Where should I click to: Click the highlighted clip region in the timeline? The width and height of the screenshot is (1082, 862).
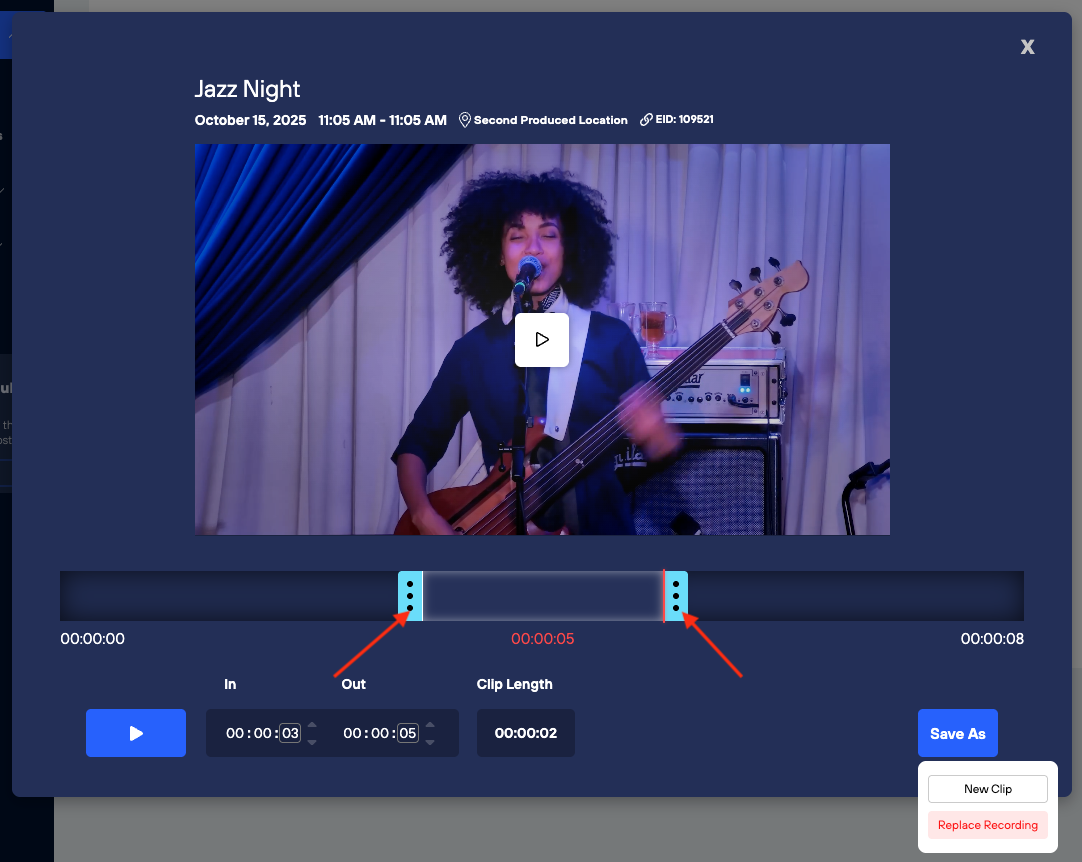[x=543, y=596]
